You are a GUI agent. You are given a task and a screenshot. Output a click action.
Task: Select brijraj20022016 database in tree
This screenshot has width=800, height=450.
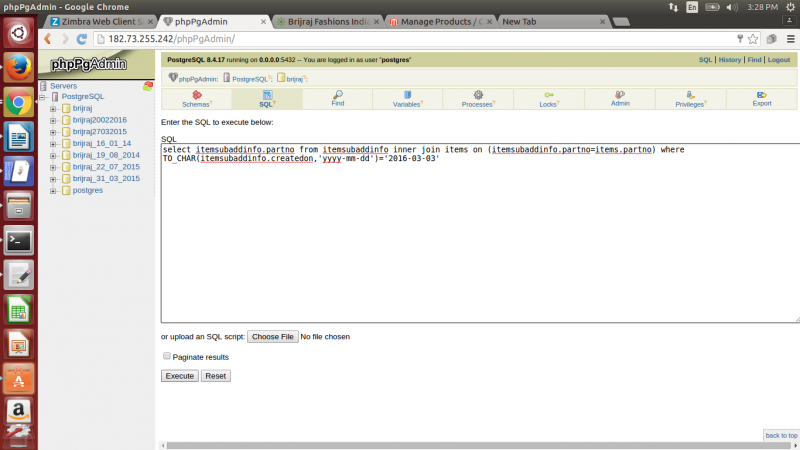point(99,120)
